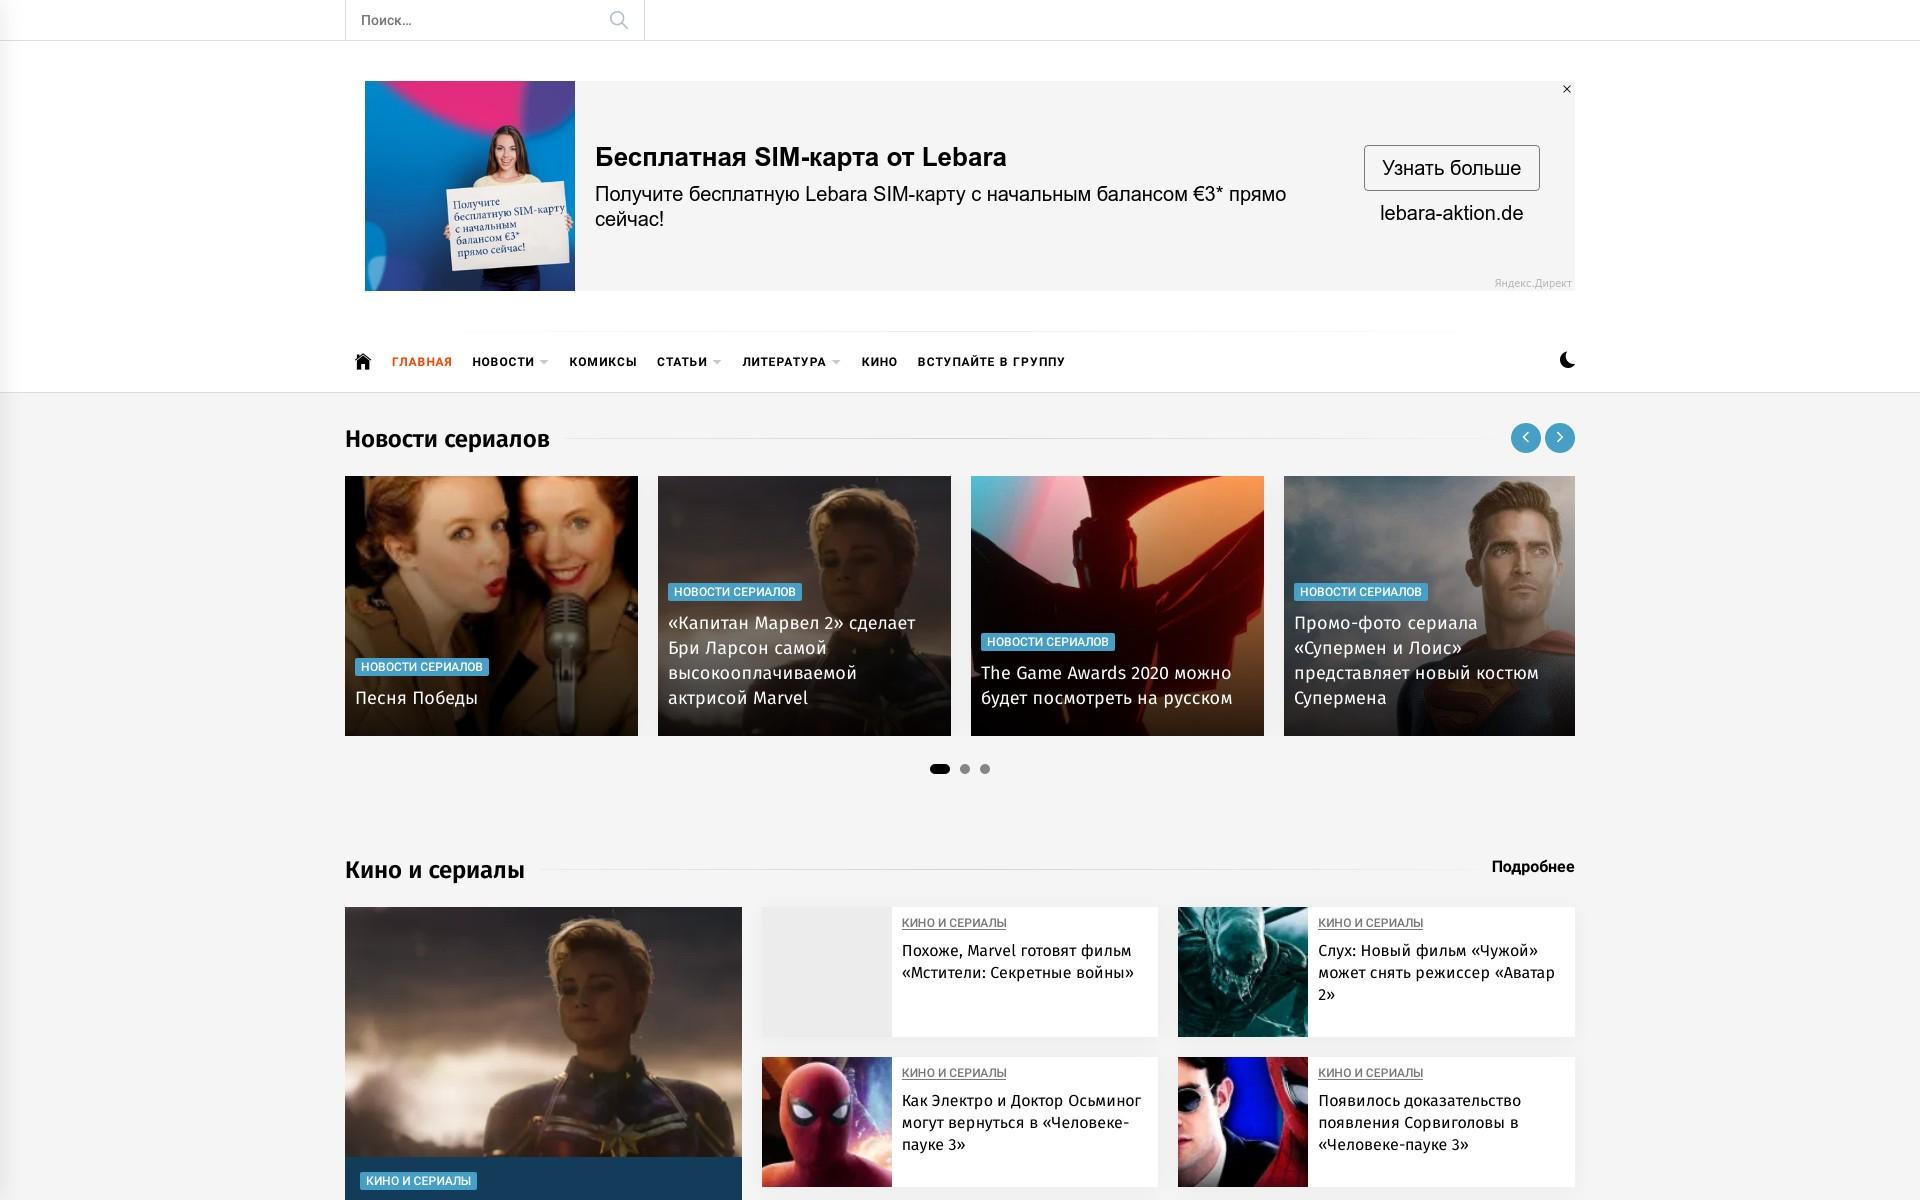Open the Комиксы menu item
The height and width of the screenshot is (1200, 1920).
(x=603, y=362)
